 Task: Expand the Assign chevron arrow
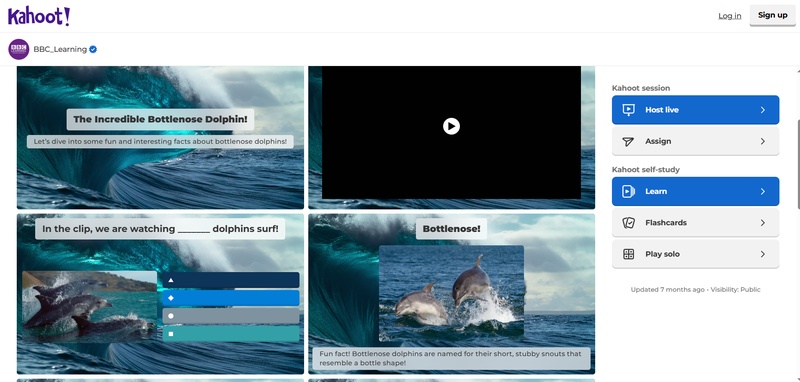[763, 141]
